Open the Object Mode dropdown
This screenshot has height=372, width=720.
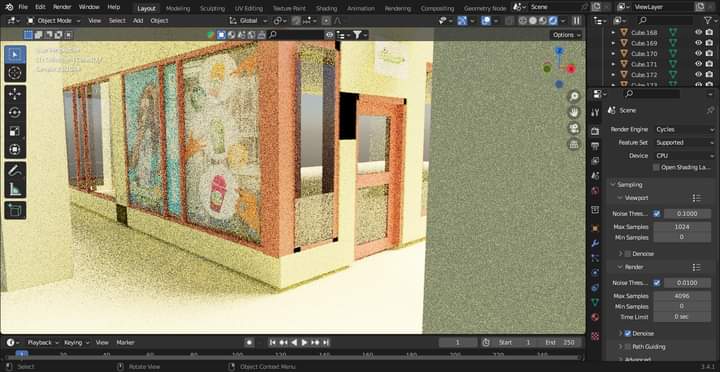pos(53,21)
